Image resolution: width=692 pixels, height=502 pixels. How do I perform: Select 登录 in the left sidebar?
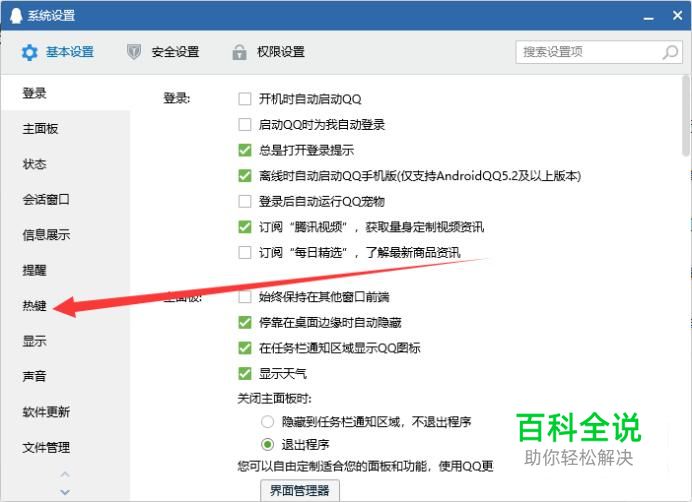click(65, 93)
